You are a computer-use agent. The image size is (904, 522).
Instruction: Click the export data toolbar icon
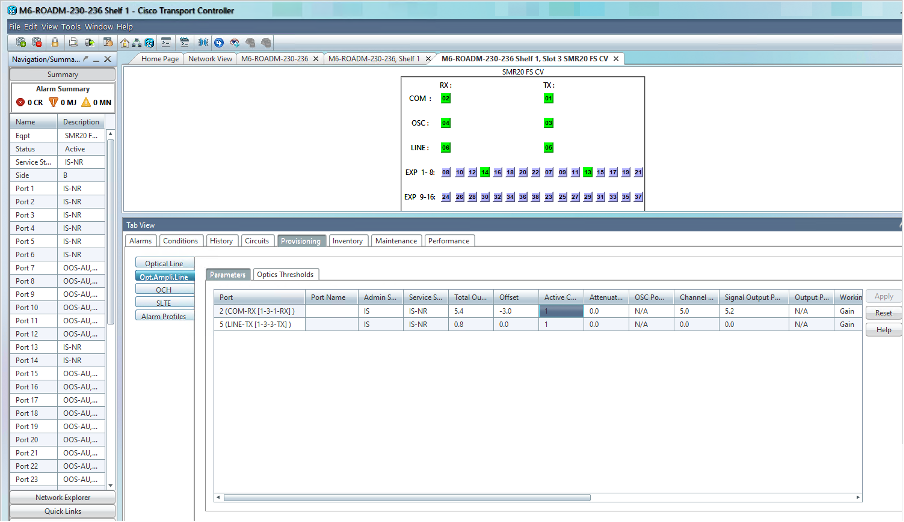(x=89, y=42)
